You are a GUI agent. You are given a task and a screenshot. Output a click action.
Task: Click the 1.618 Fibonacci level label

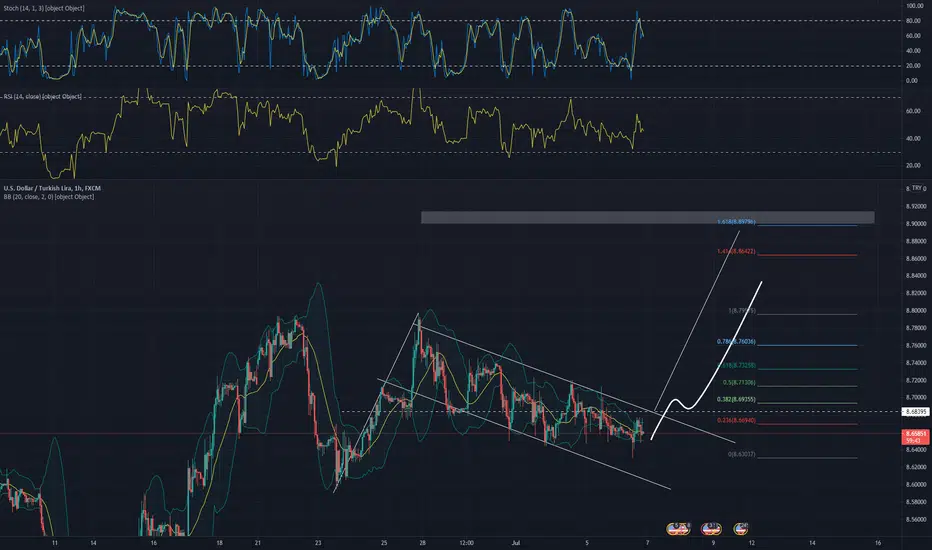tap(736, 222)
